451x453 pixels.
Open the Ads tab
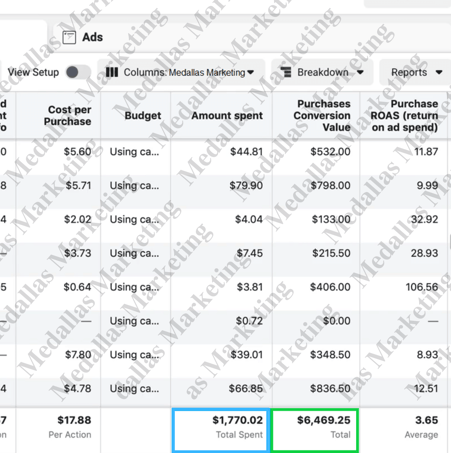(252, 37)
